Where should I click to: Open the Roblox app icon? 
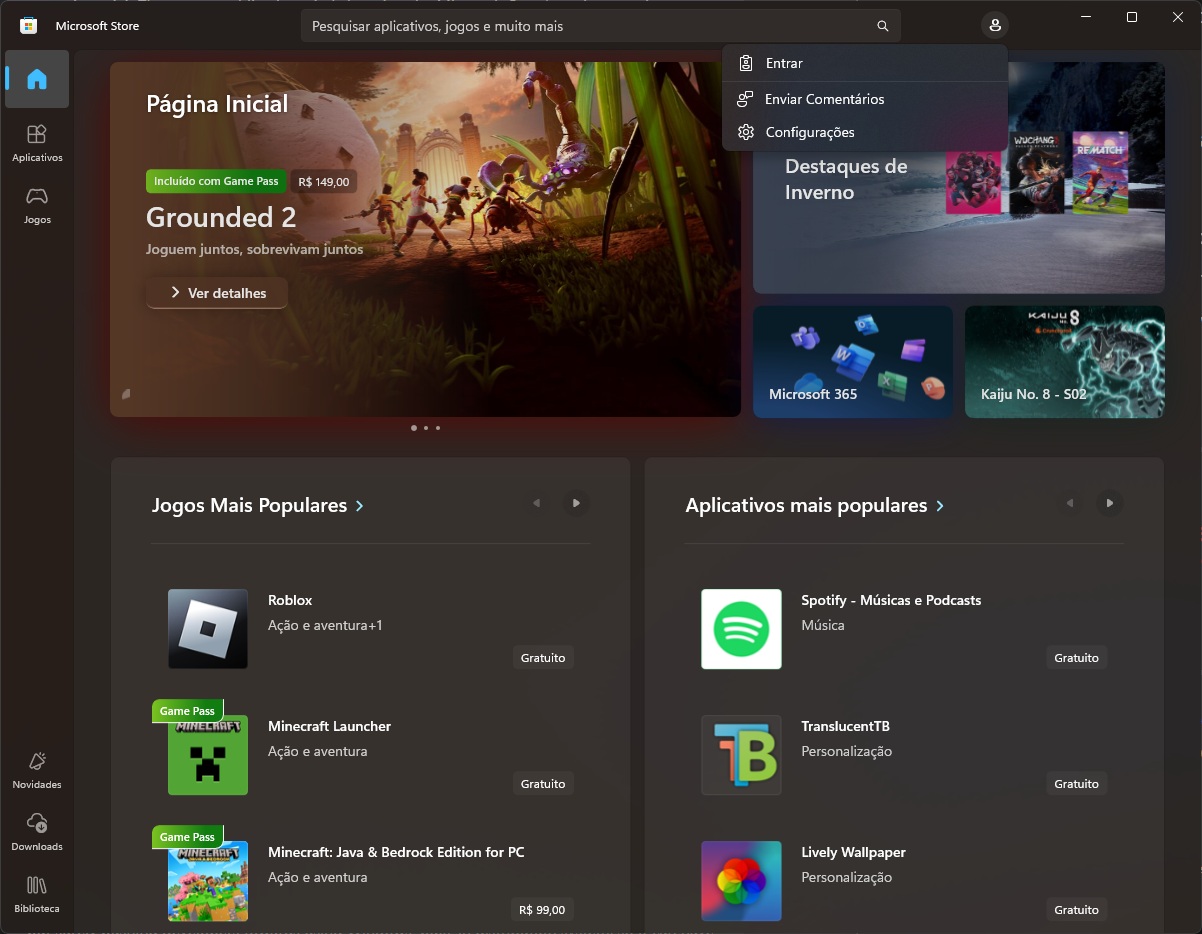(x=208, y=629)
